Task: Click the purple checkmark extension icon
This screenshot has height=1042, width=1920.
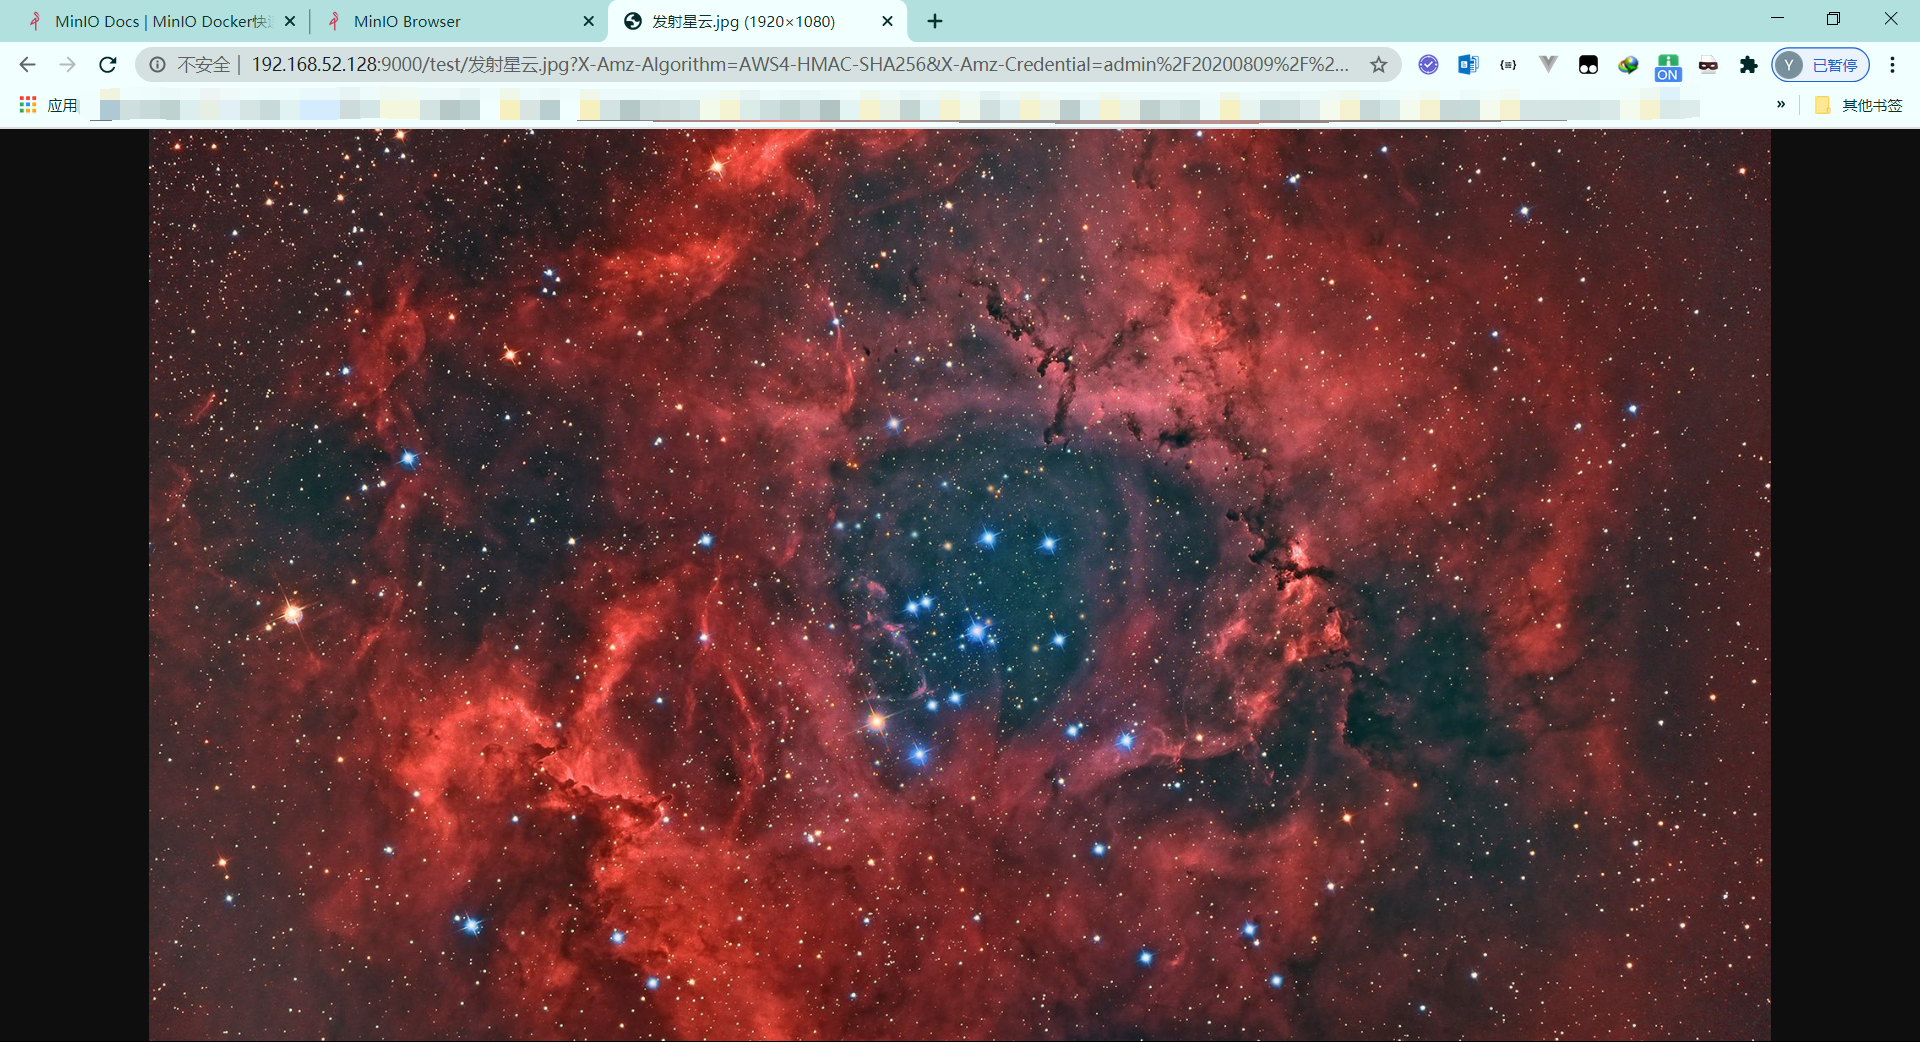Action: point(1428,65)
